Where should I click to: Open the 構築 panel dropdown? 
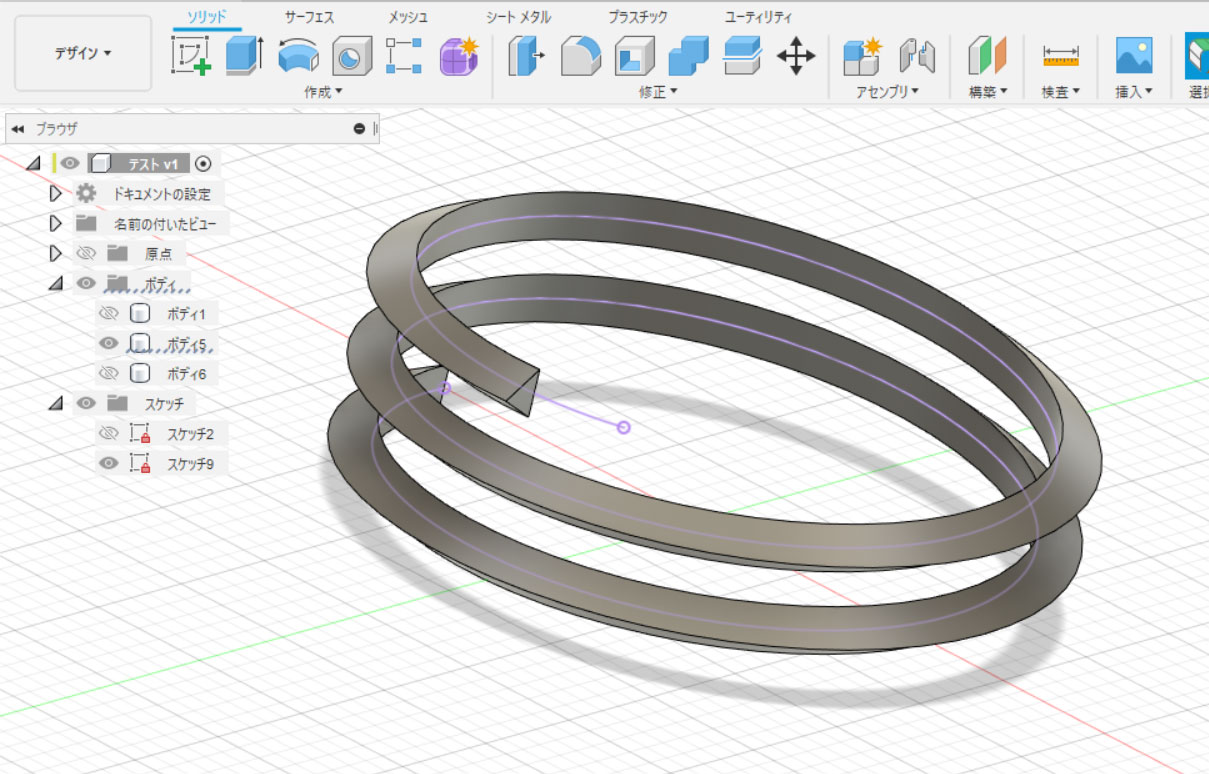(988, 91)
